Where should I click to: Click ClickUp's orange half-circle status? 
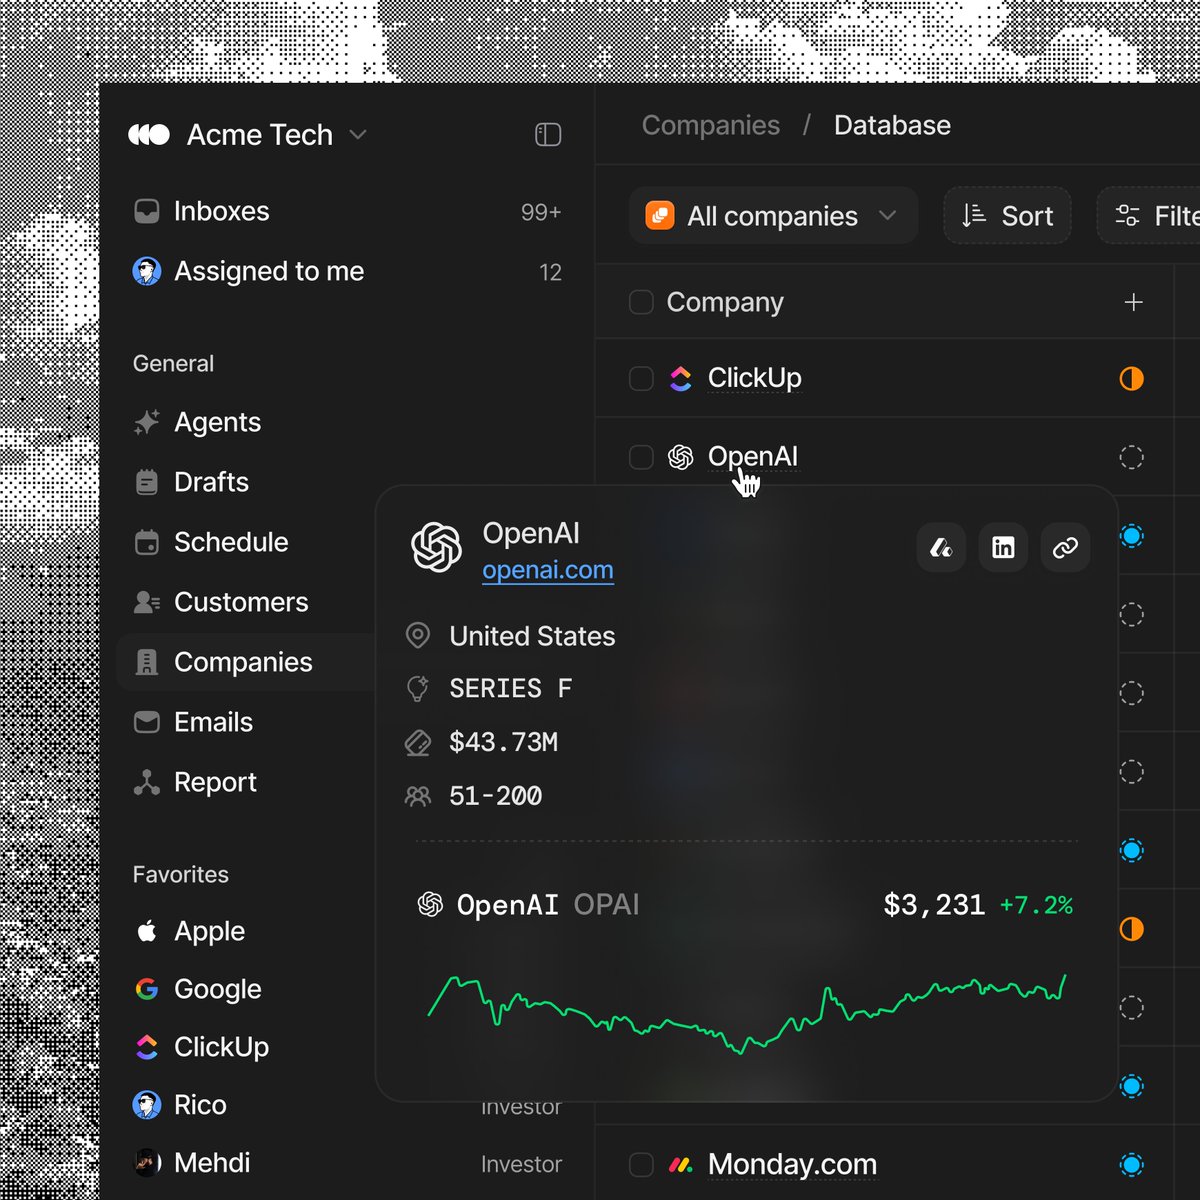1131,378
